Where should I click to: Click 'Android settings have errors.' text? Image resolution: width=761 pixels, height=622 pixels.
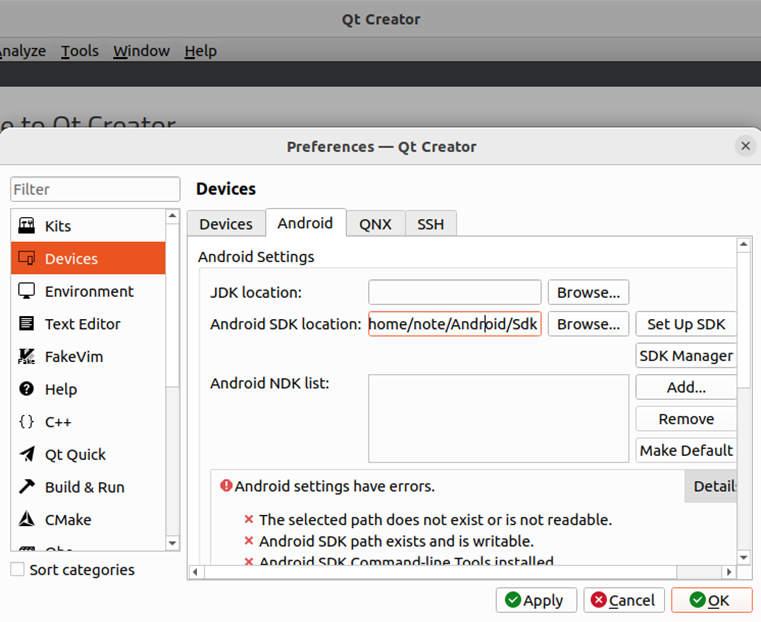click(x=335, y=486)
